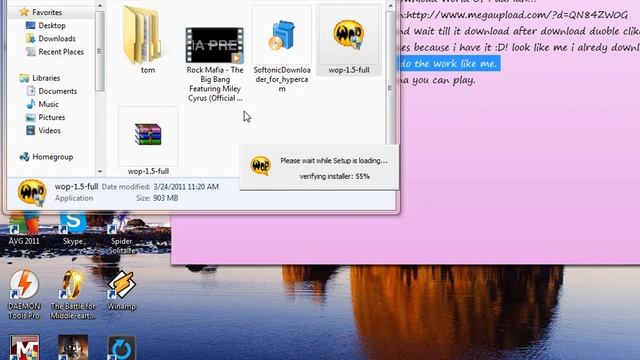Open Videos library
The height and width of the screenshot is (360, 640).
click(x=49, y=130)
